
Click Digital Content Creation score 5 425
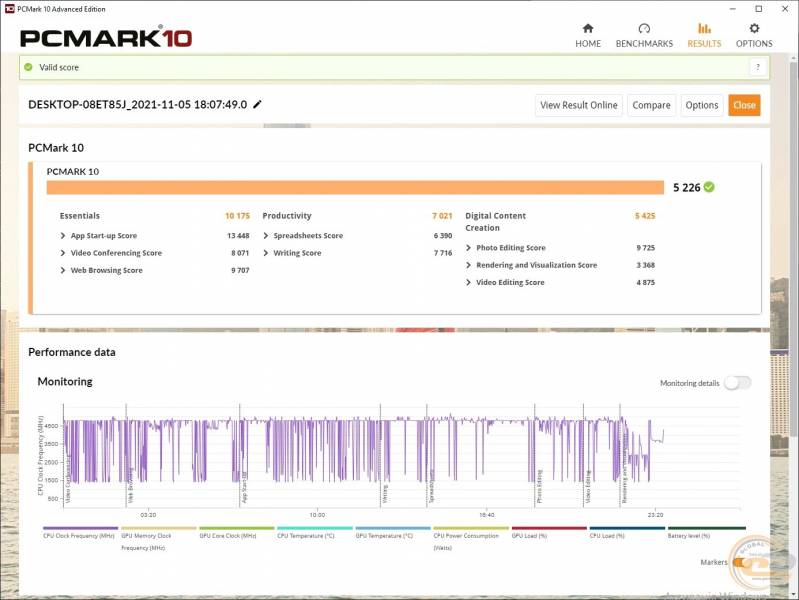pos(645,216)
